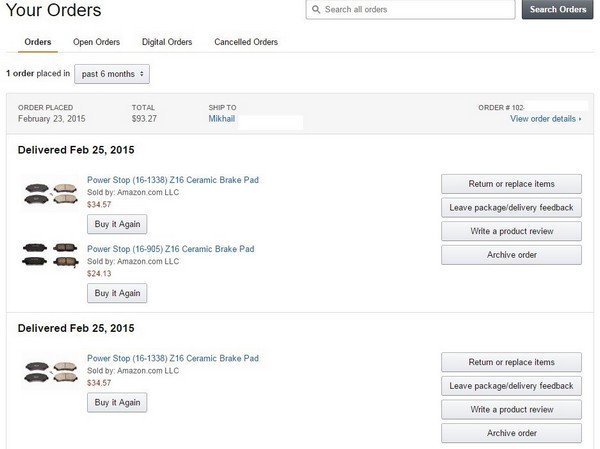Open the 16-905 brake pad thumbnail
600x449 pixels.
point(50,255)
